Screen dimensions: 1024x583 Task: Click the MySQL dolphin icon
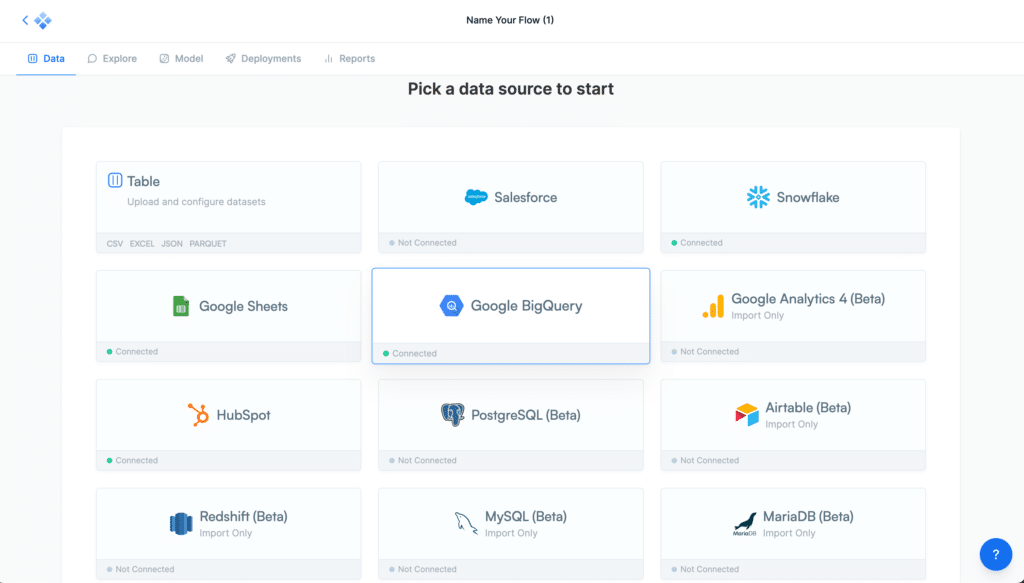click(466, 524)
